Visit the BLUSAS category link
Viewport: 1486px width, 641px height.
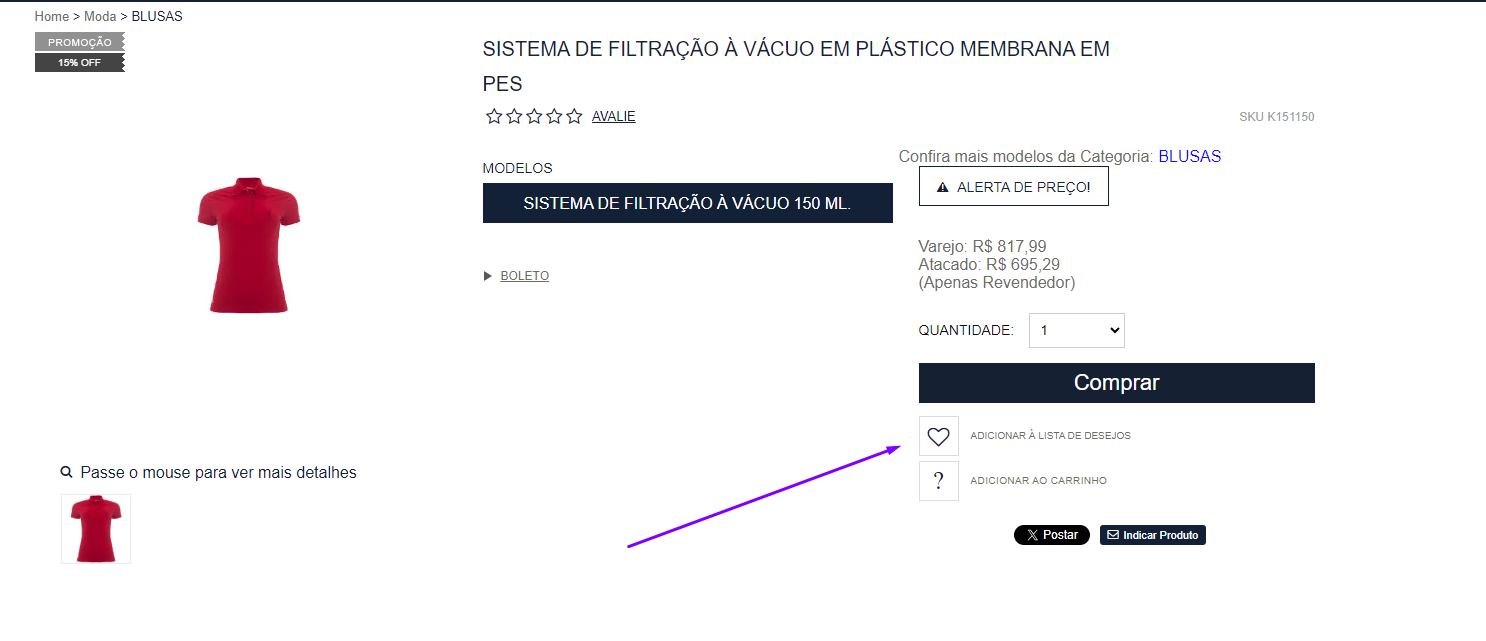coord(1190,156)
